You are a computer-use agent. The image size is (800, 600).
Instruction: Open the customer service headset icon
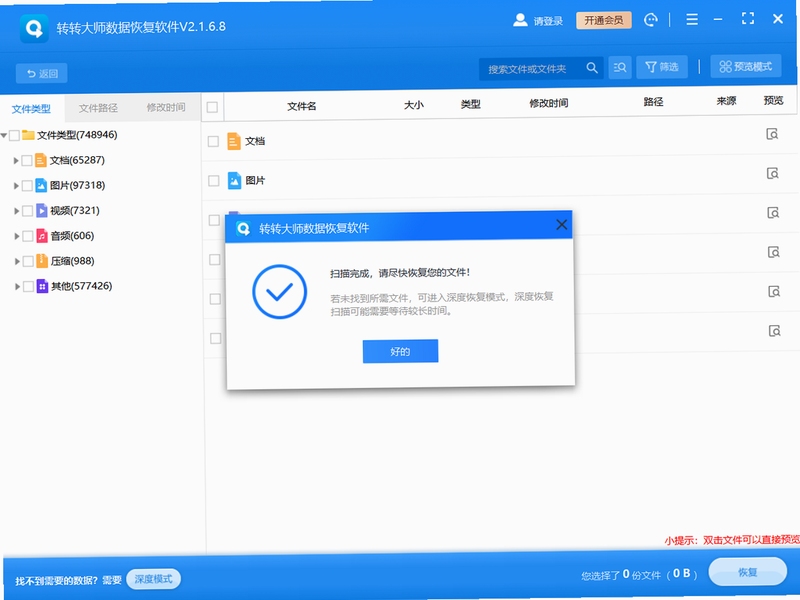pyautogui.click(x=651, y=20)
